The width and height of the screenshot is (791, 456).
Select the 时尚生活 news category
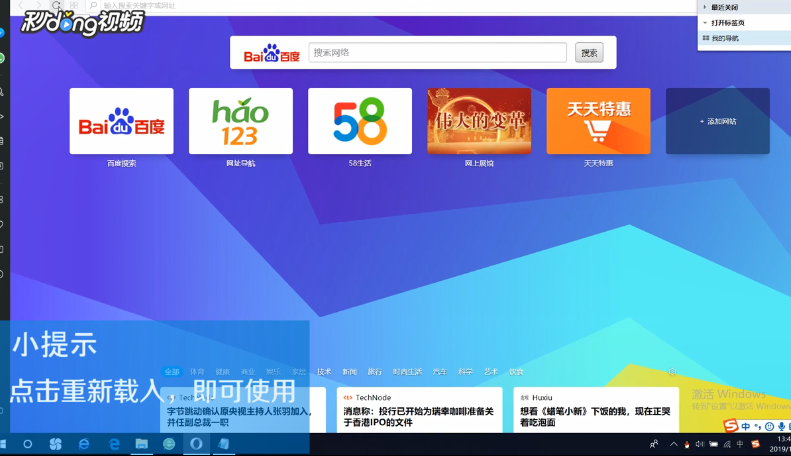pos(407,372)
